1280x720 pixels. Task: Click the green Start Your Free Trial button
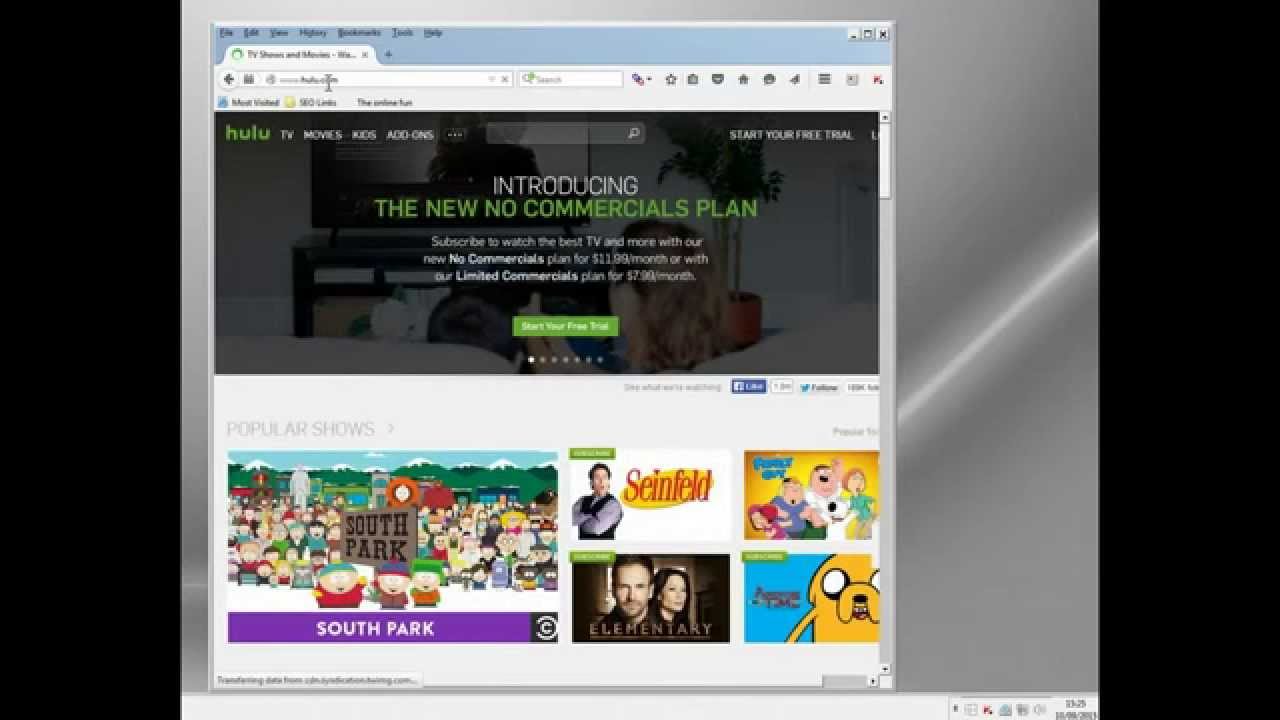pyautogui.click(x=566, y=326)
